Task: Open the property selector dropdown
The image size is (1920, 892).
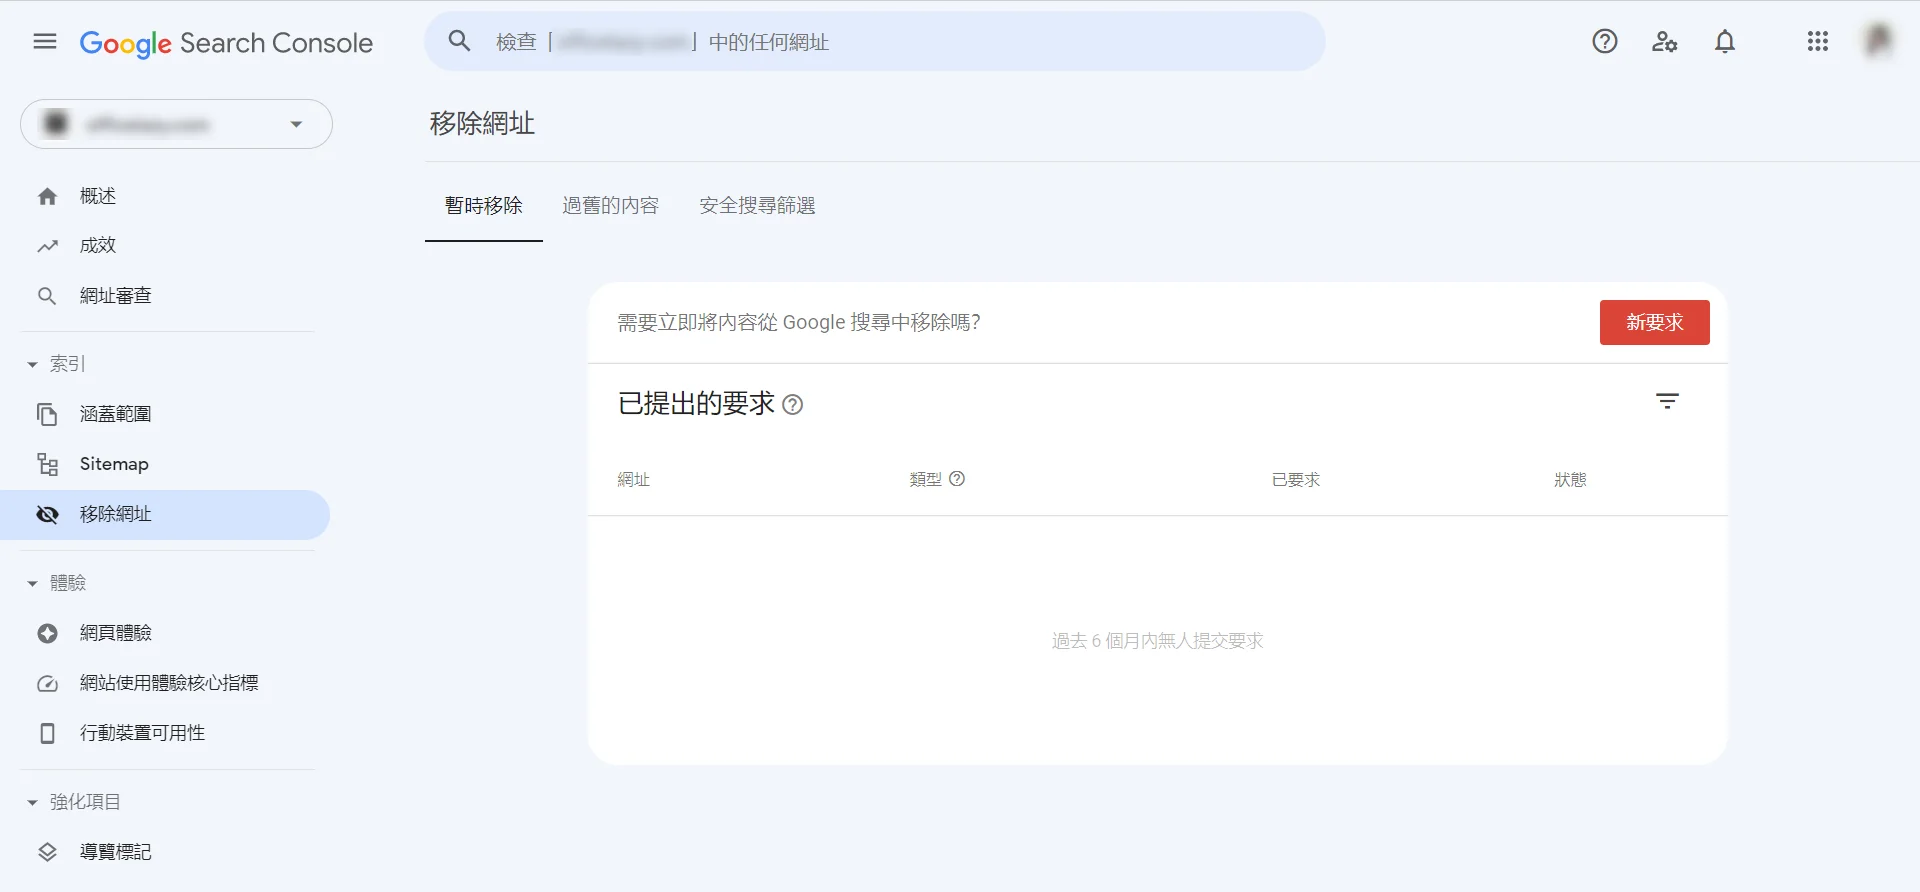Action: coord(176,124)
